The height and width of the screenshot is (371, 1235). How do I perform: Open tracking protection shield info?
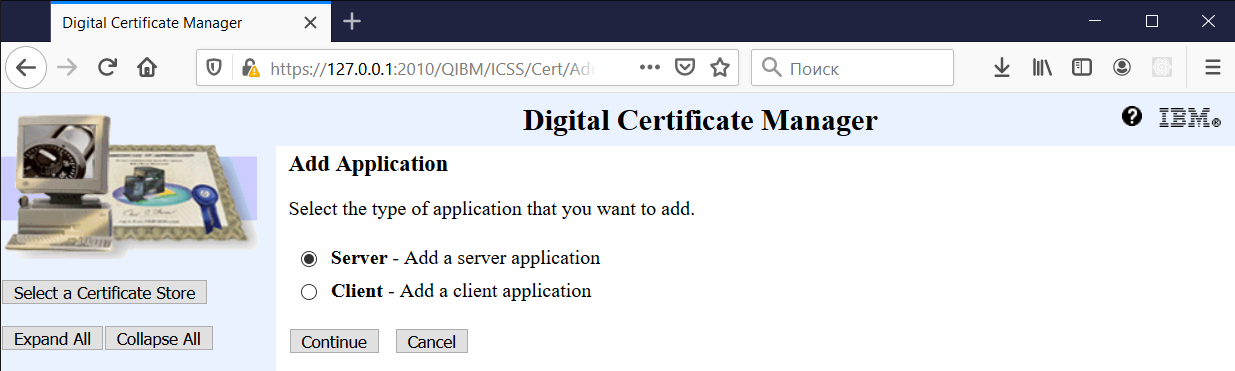point(214,68)
